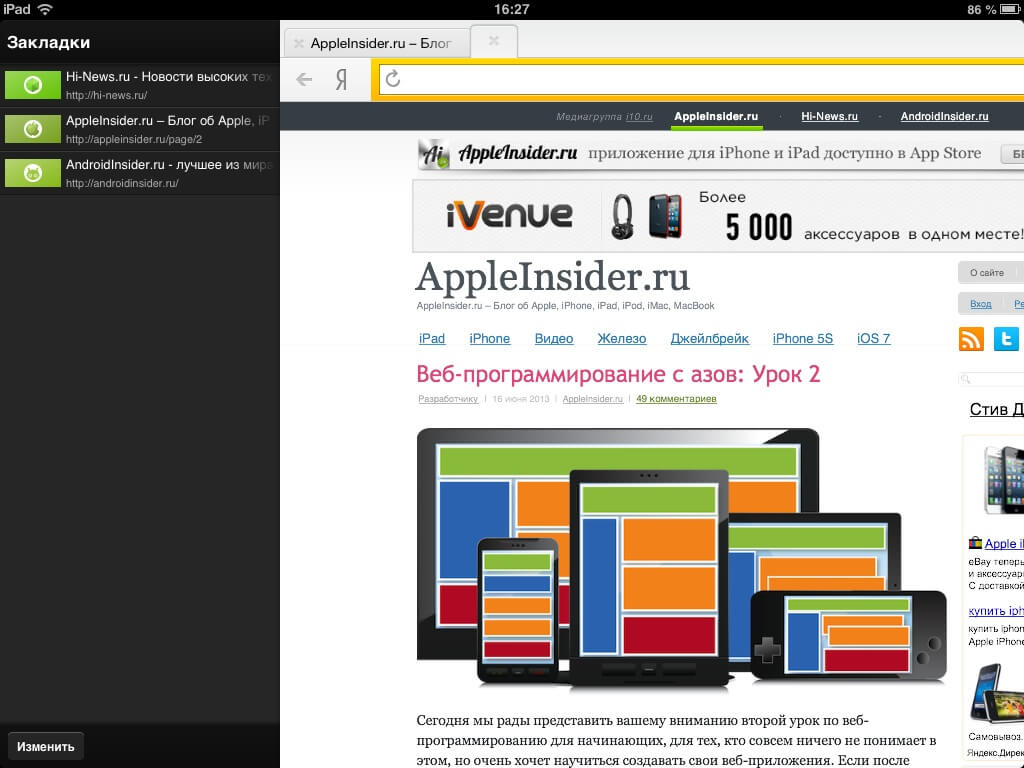Click the AppleInsider bookmark apple favicon
This screenshot has width=1024, height=768.
pos(33,129)
